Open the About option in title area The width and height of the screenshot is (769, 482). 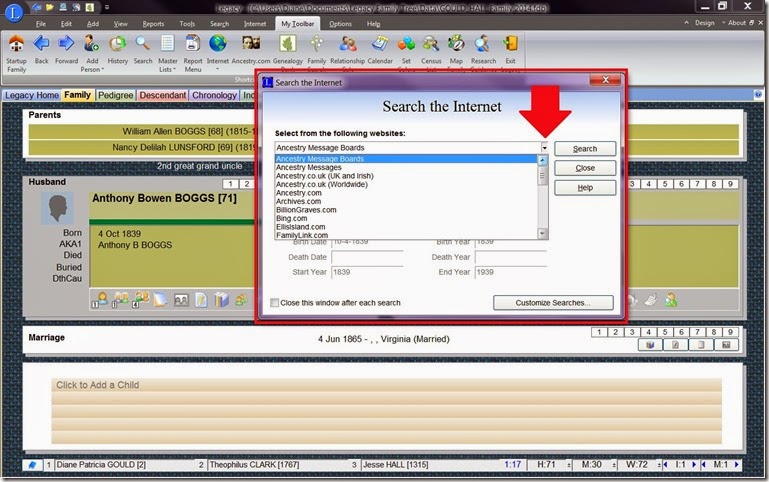tap(737, 23)
